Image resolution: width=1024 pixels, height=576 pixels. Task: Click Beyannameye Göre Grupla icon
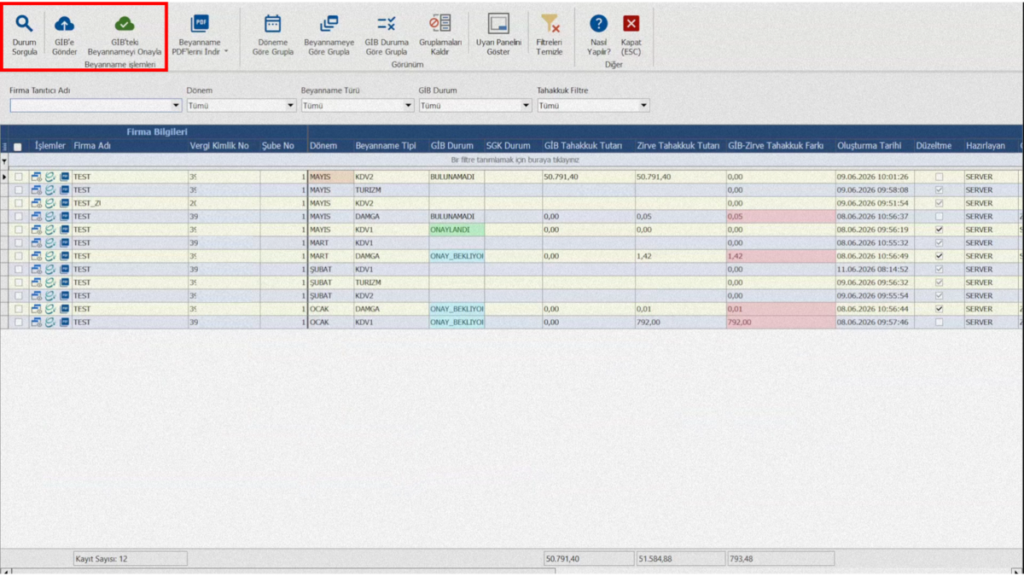[329, 24]
